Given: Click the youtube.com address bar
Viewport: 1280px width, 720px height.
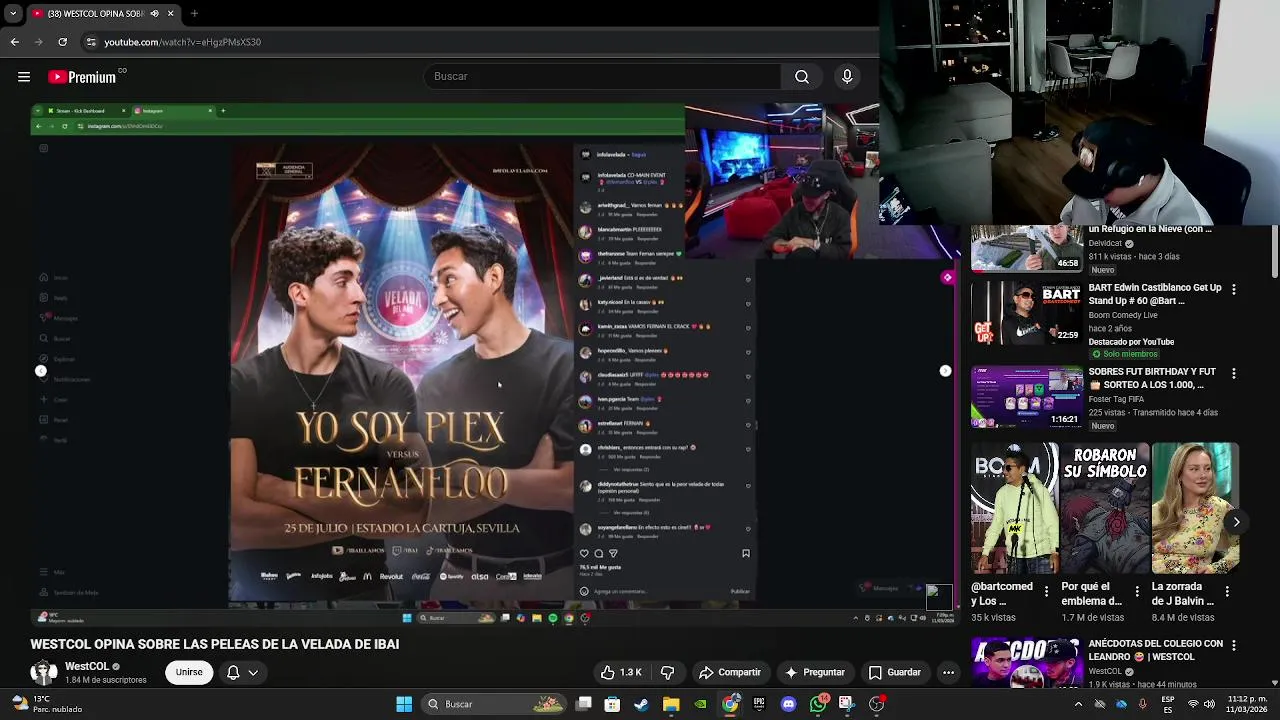Looking at the screenshot, I should [480, 42].
